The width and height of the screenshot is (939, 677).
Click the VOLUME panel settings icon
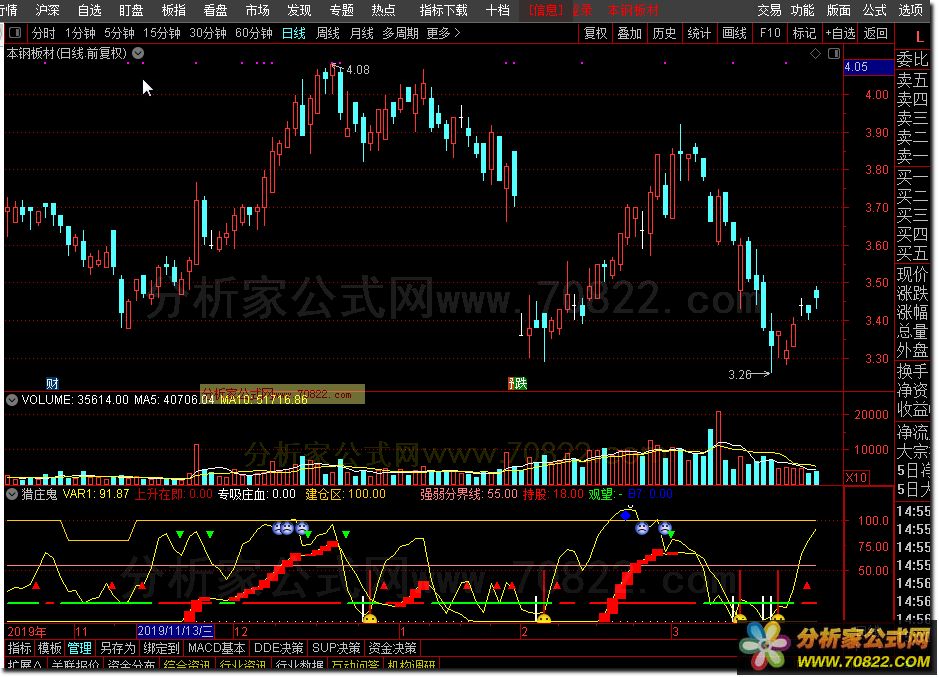[x=11, y=399]
